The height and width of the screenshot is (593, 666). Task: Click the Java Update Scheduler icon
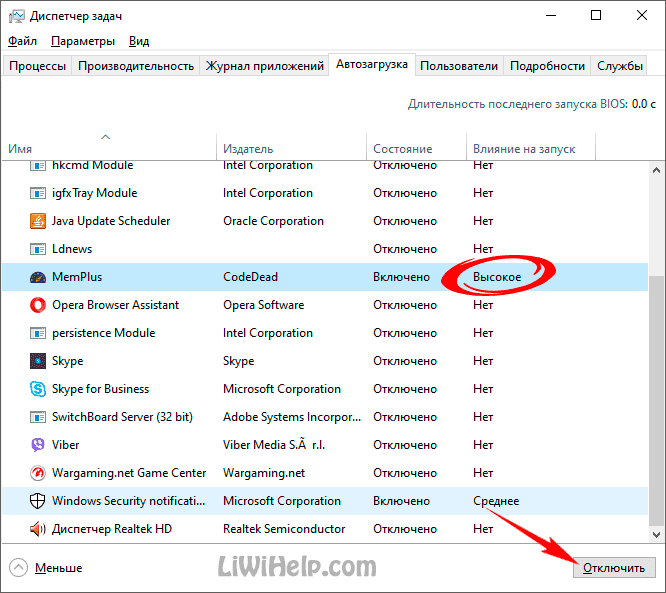point(38,221)
